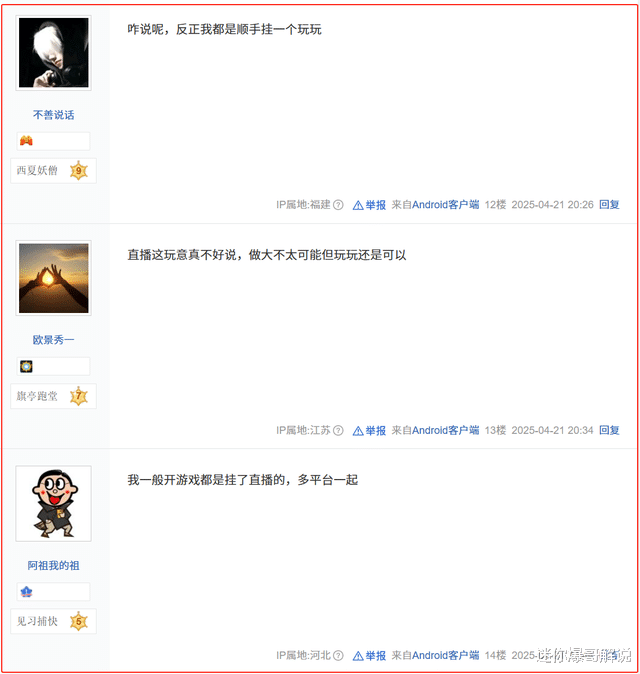The width and height of the screenshot is (640, 674).
Task: Report the 12楼 post via 举报
Action: (369, 205)
